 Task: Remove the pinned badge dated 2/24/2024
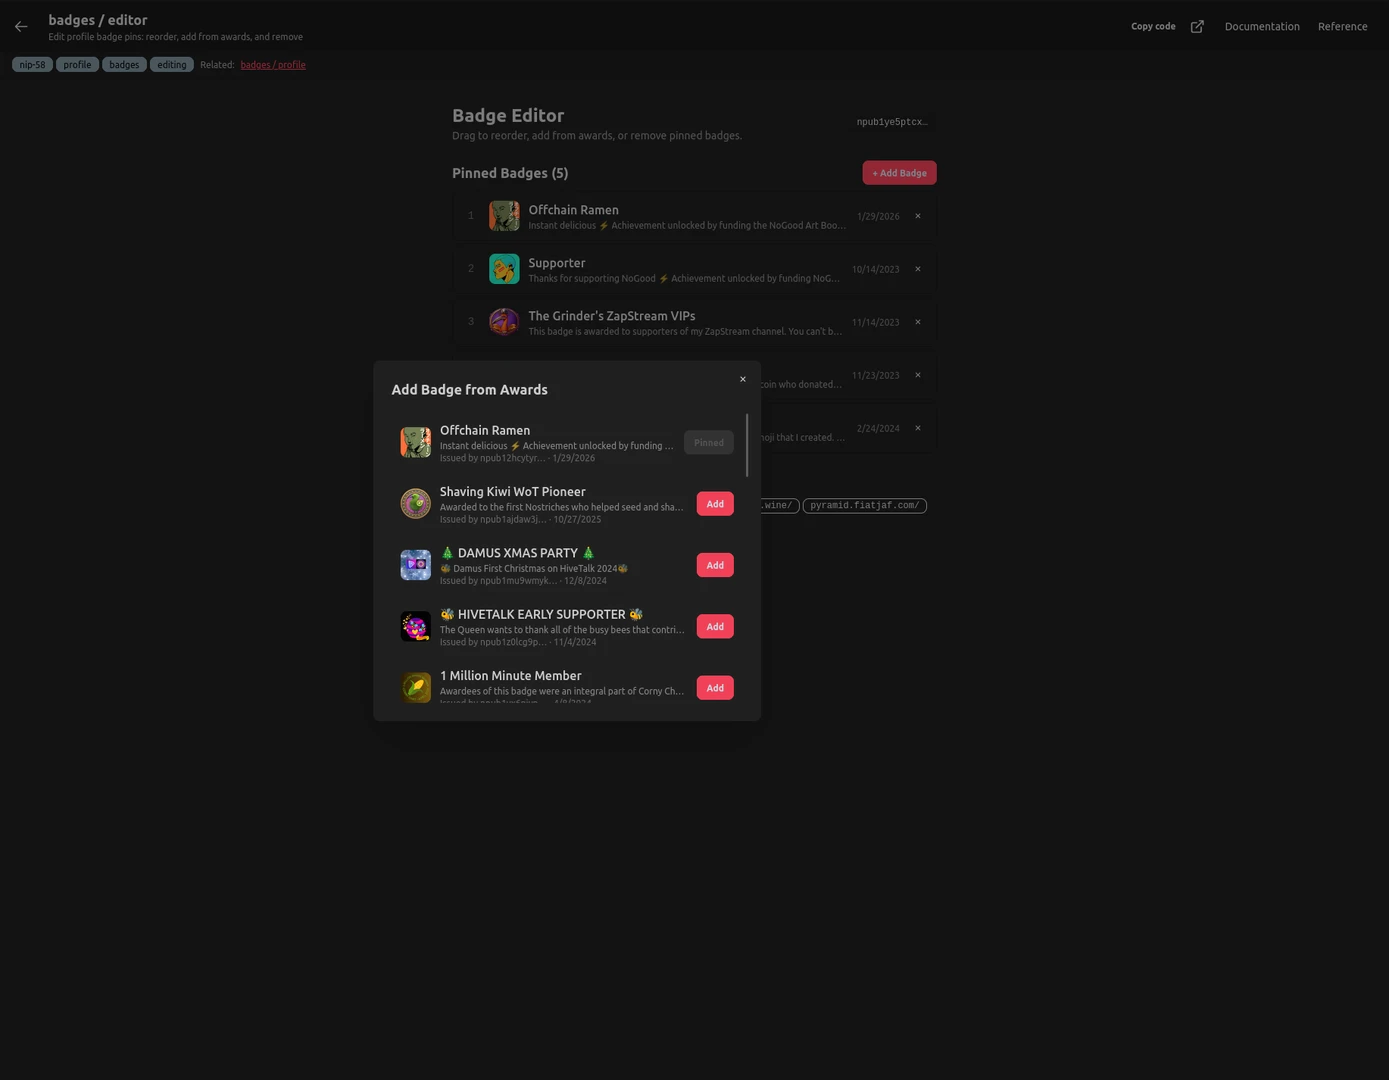[918, 428]
